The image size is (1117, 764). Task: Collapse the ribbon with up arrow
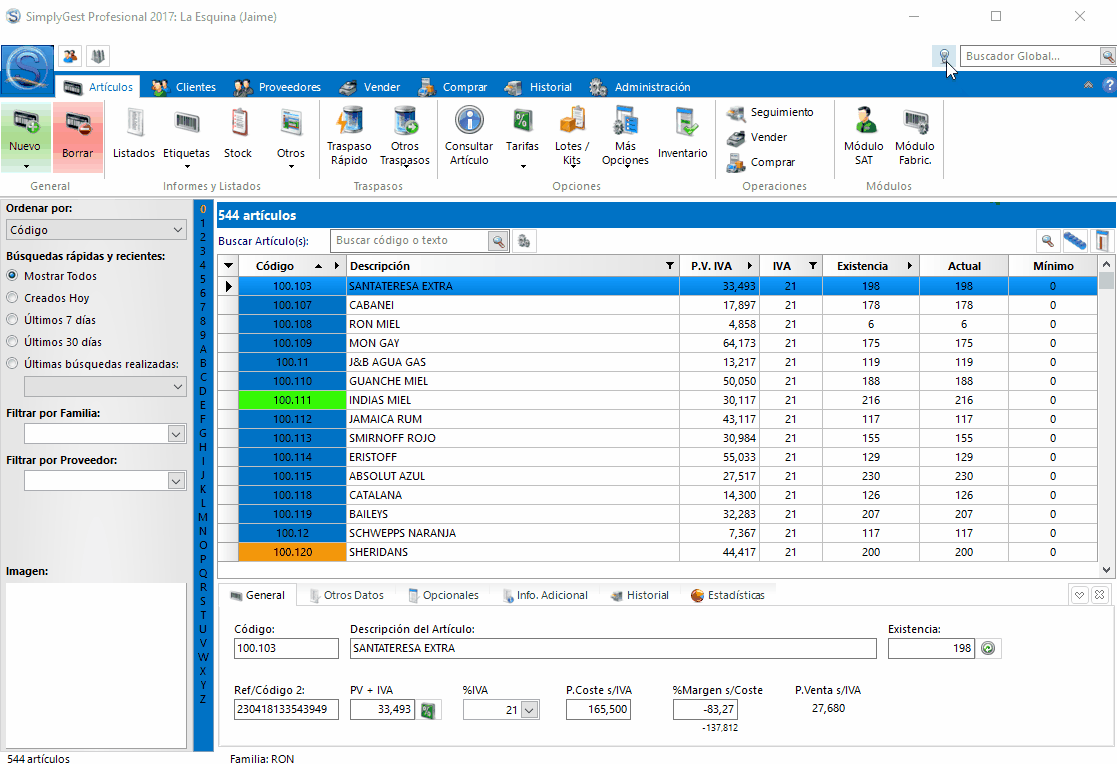[x=1088, y=86]
